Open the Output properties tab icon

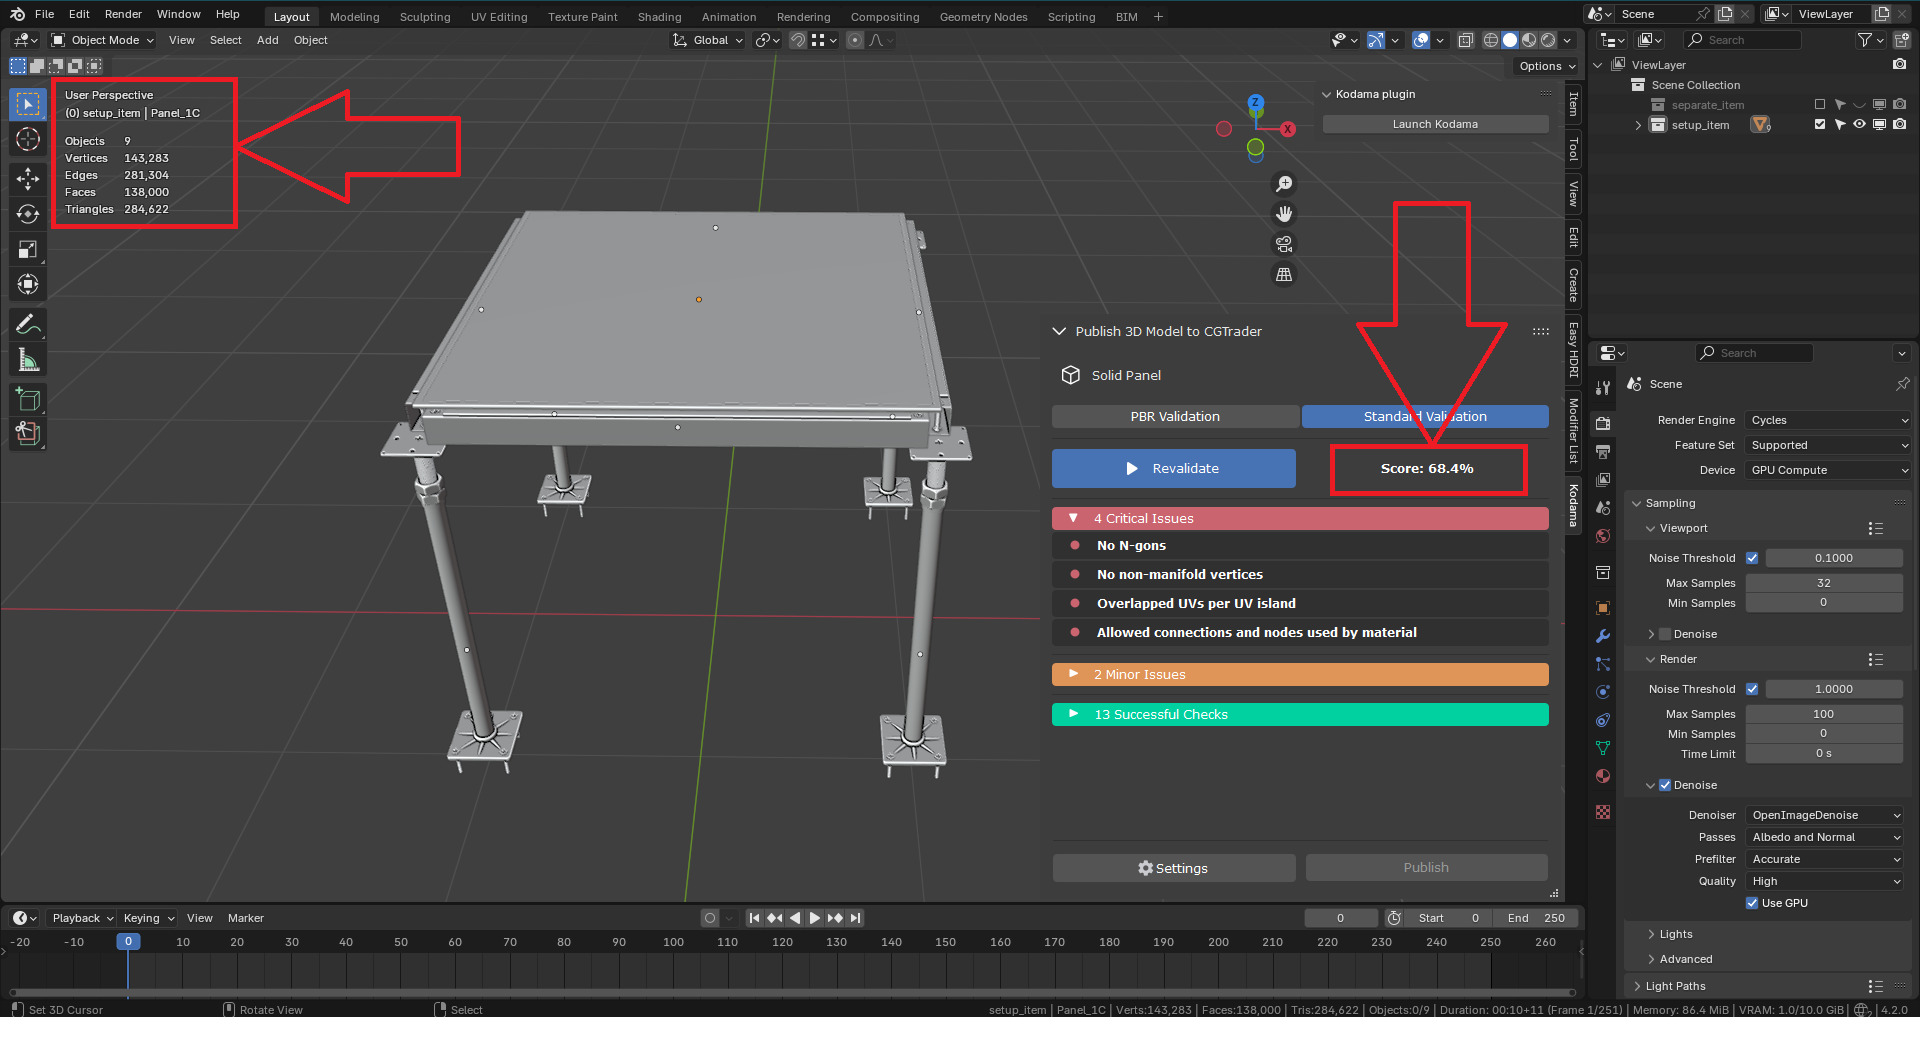tap(1603, 452)
